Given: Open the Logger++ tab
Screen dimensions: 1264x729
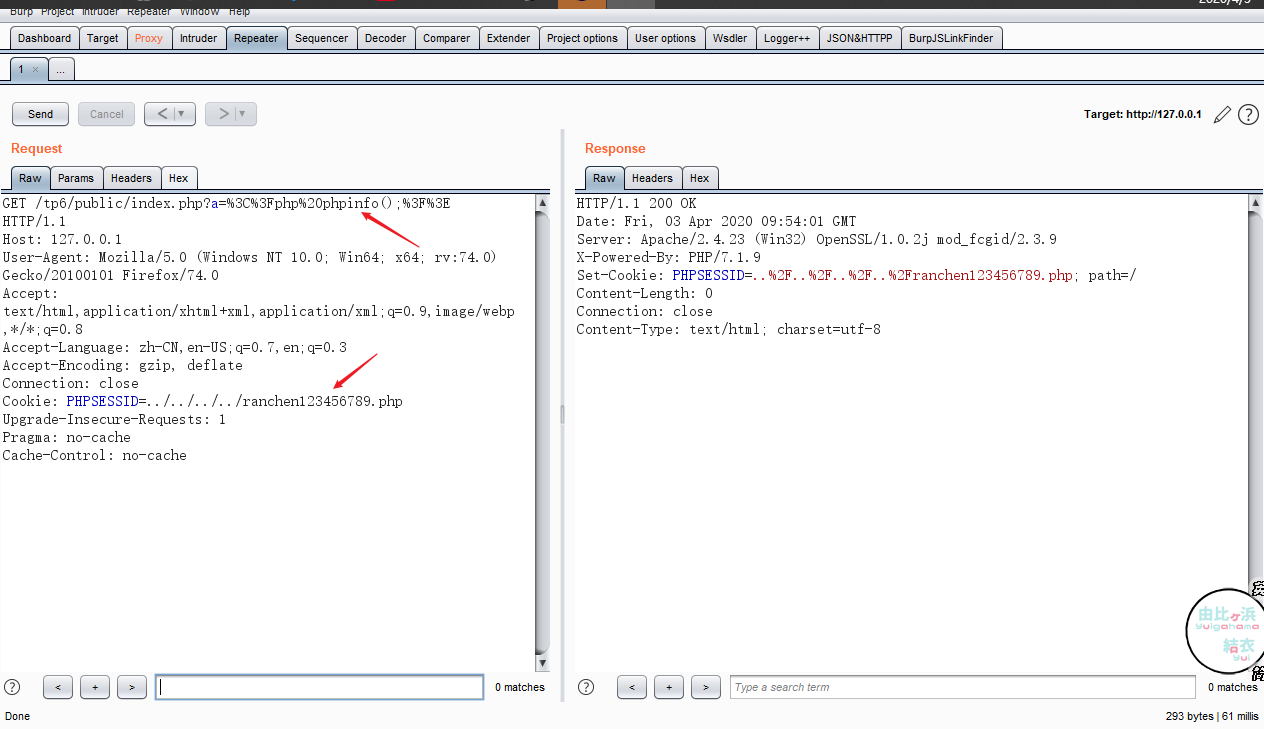Looking at the screenshot, I should (787, 38).
